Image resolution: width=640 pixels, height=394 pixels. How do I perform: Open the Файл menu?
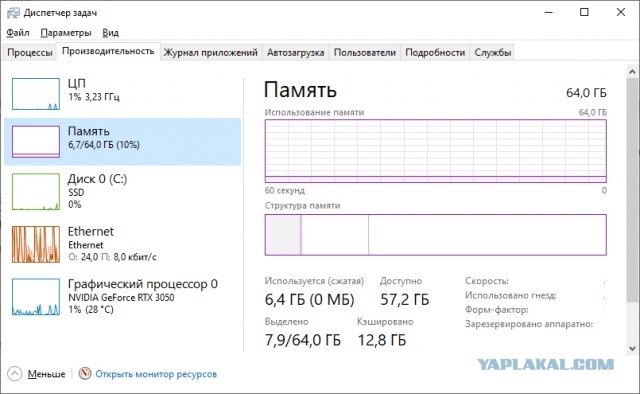tap(18, 33)
